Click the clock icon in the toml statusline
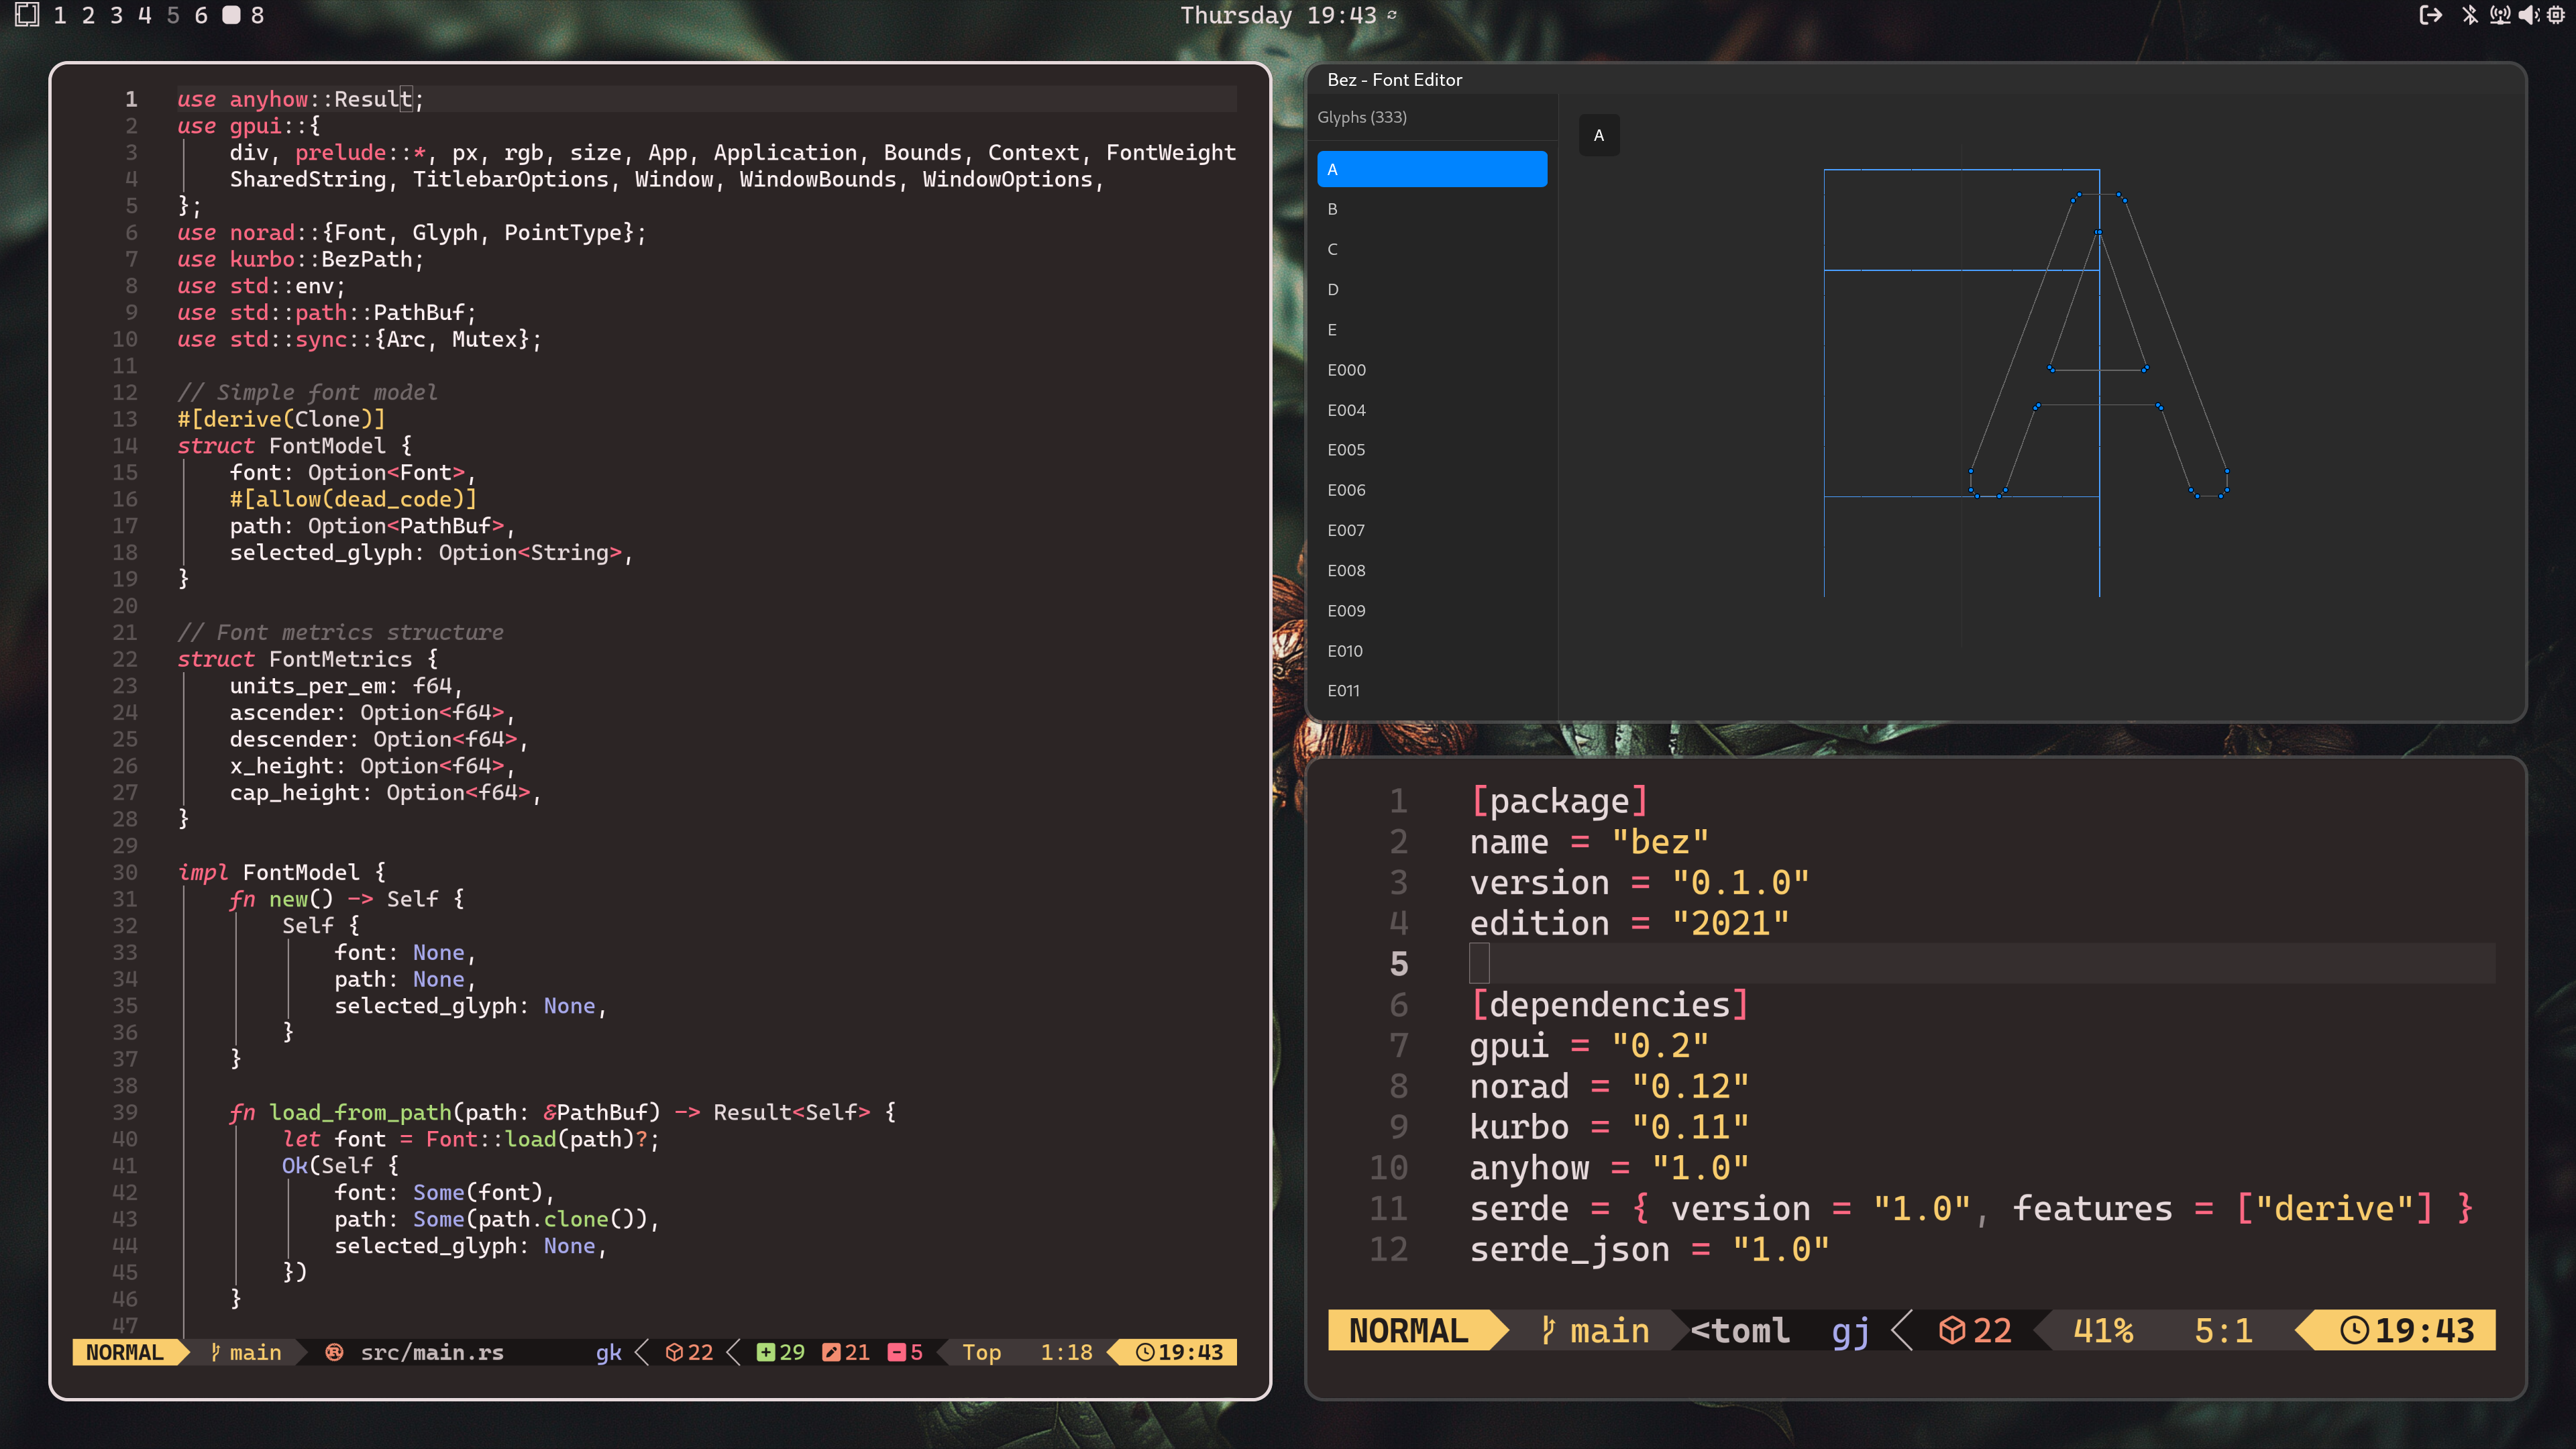This screenshot has height=1449, width=2576. pos(2354,1330)
